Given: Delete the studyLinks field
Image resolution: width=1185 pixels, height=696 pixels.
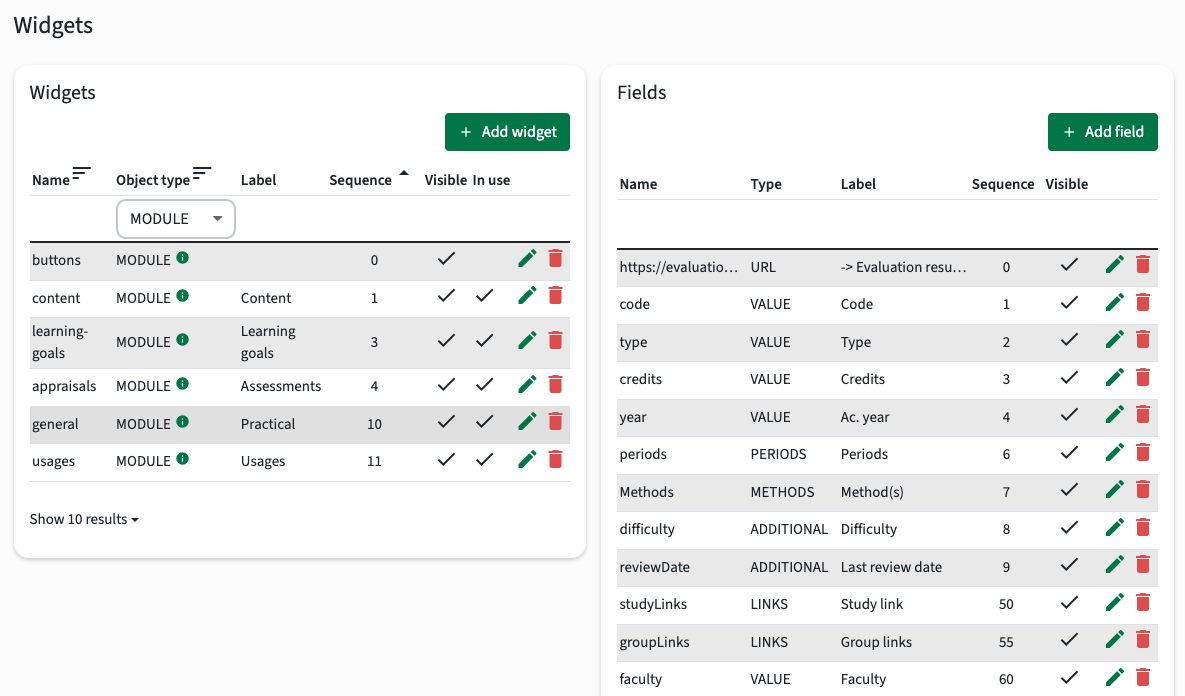Looking at the screenshot, I should tap(1143, 602).
